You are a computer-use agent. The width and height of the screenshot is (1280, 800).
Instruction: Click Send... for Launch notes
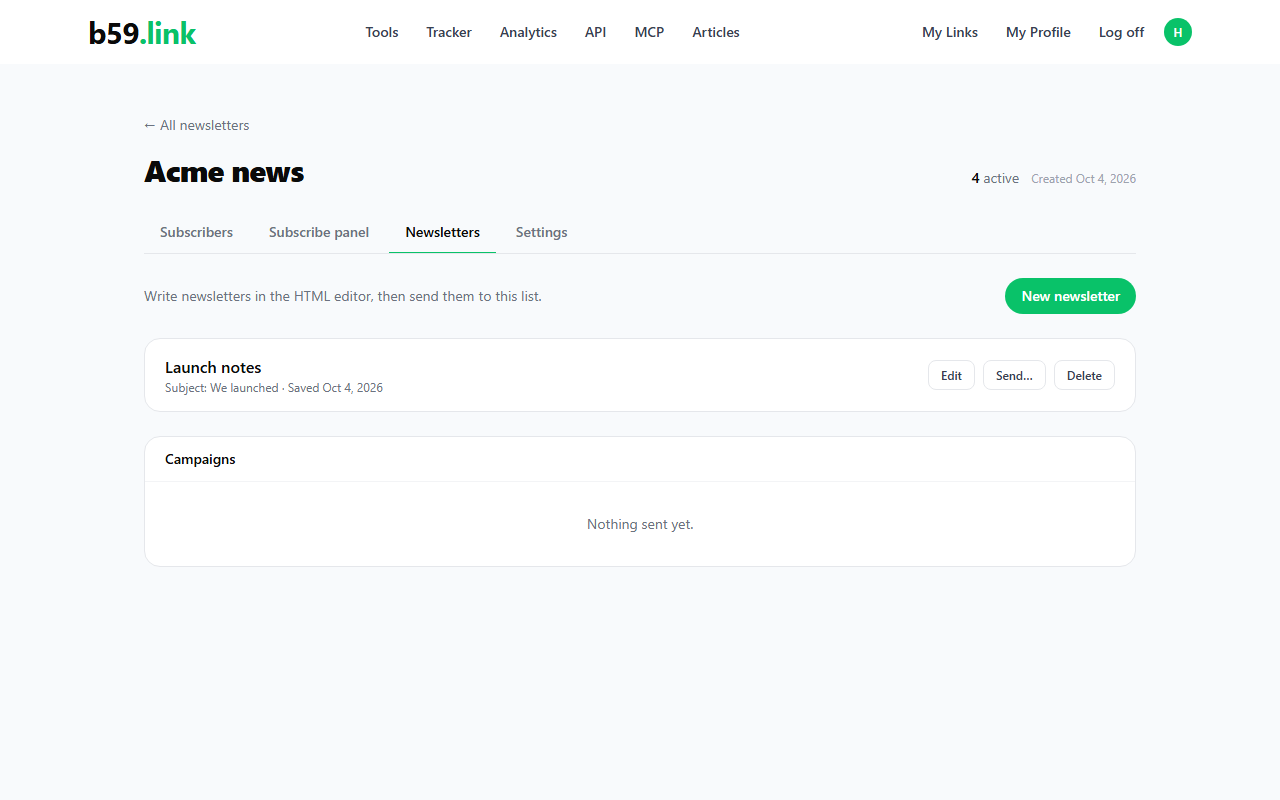[x=1014, y=375]
